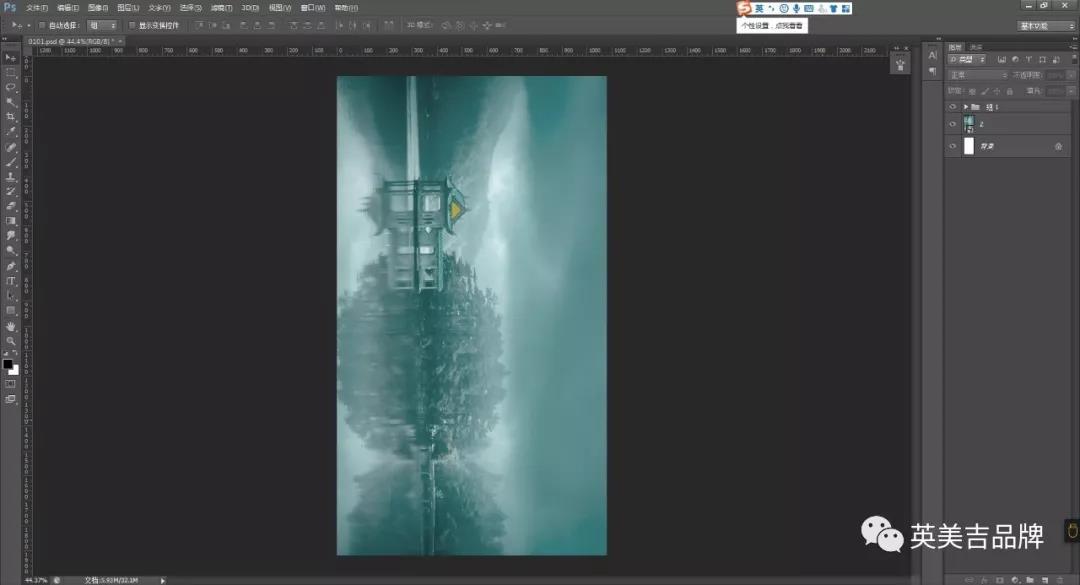This screenshot has height=585, width=1080.
Task: Filter layers by adjustment type icon
Action: tap(1015, 60)
